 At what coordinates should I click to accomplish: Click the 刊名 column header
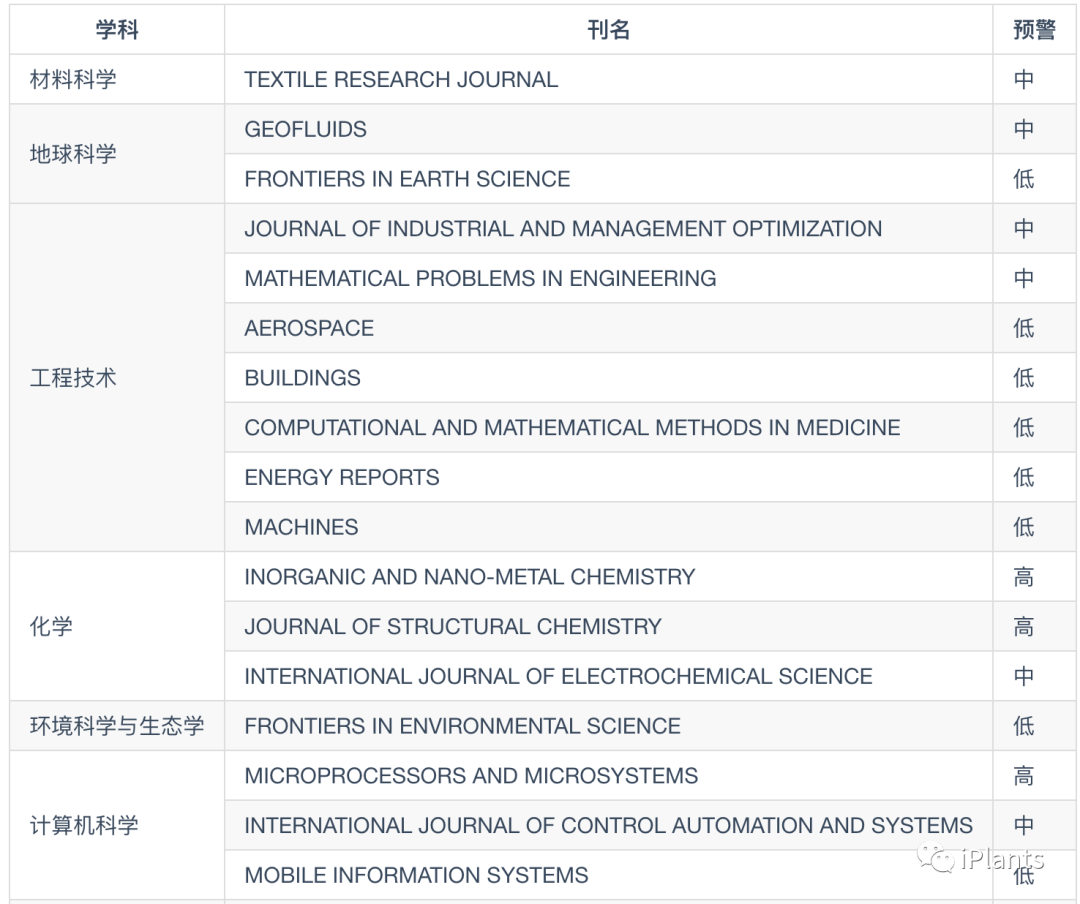[x=608, y=30]
